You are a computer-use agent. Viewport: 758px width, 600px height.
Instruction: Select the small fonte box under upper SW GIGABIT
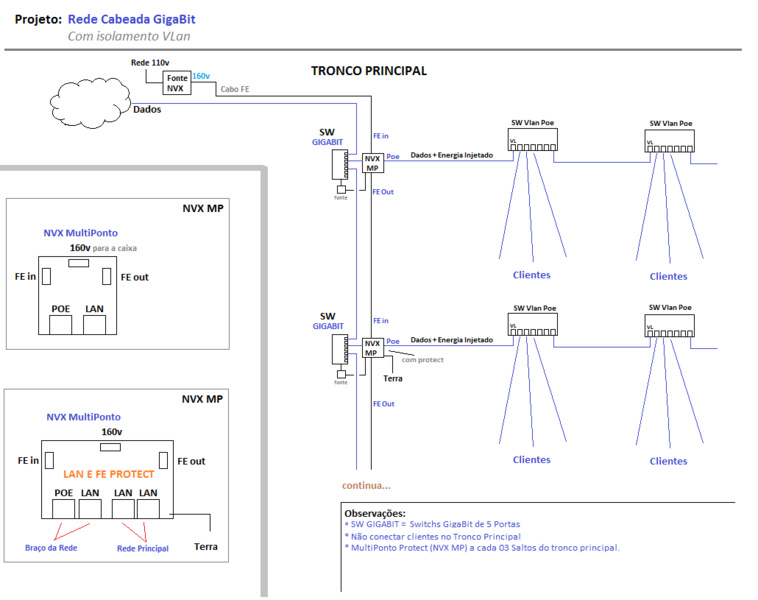[x=341, y=190]
